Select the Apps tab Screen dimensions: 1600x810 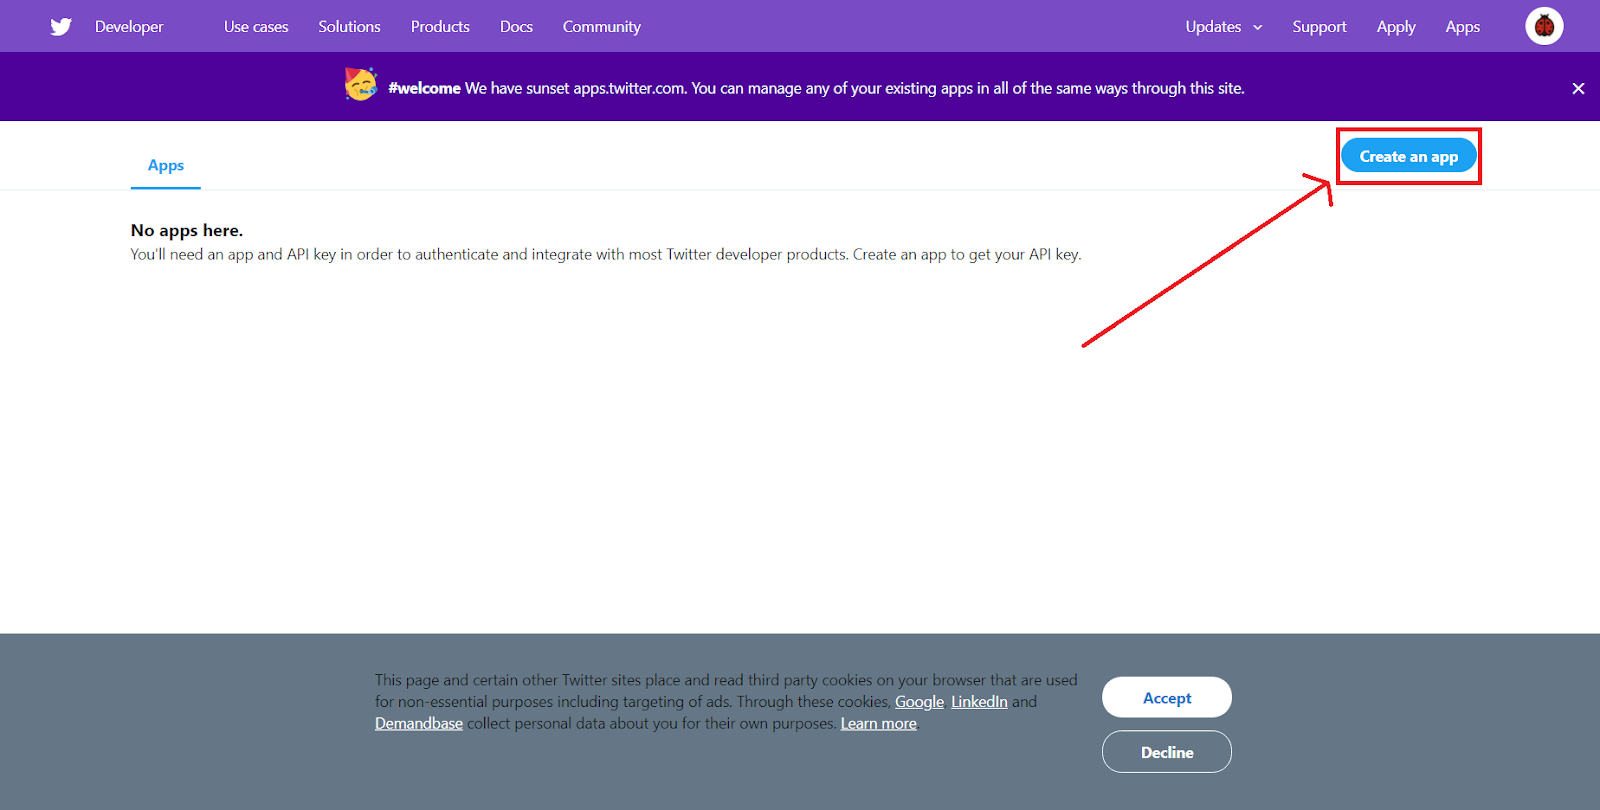166,165
